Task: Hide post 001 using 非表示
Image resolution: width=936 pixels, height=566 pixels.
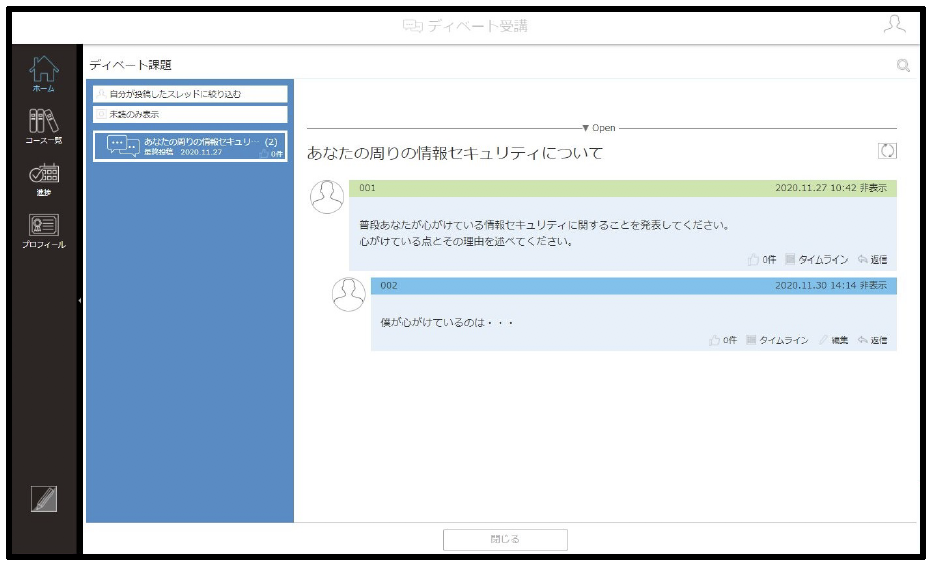Action: 873,187
